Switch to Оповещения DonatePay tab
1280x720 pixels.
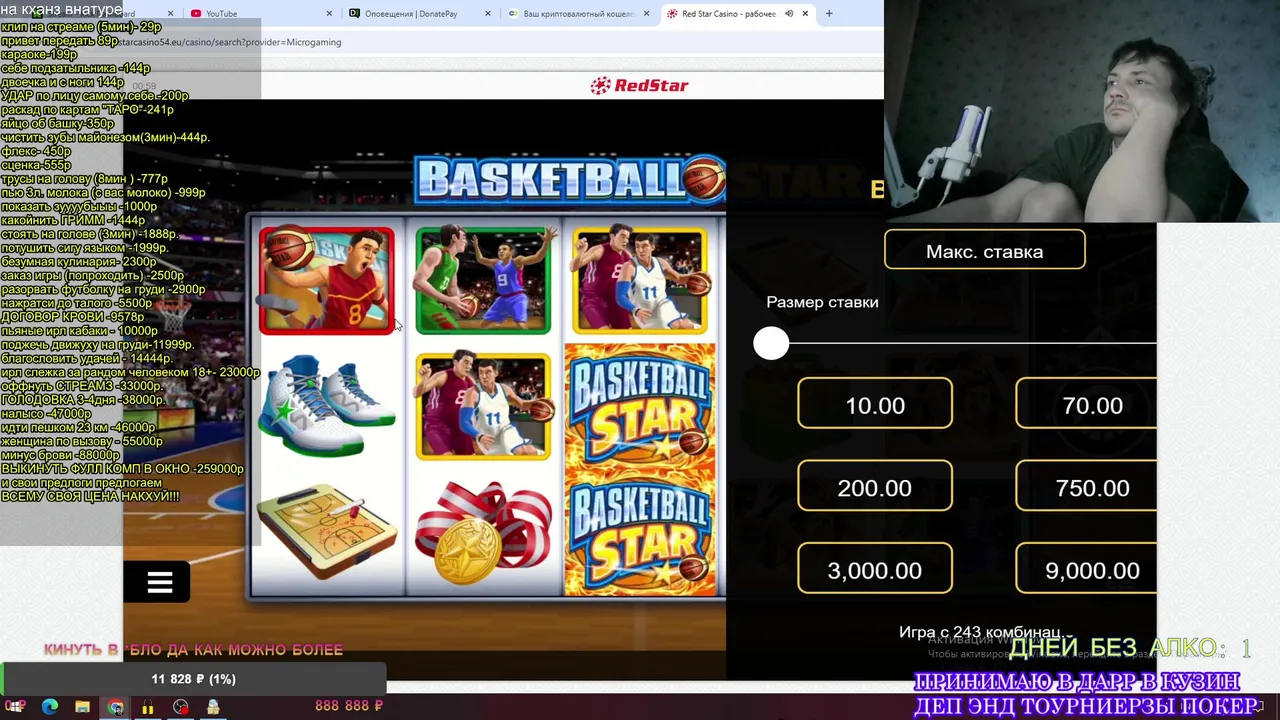pyautogui.click(x=420, y=14)
